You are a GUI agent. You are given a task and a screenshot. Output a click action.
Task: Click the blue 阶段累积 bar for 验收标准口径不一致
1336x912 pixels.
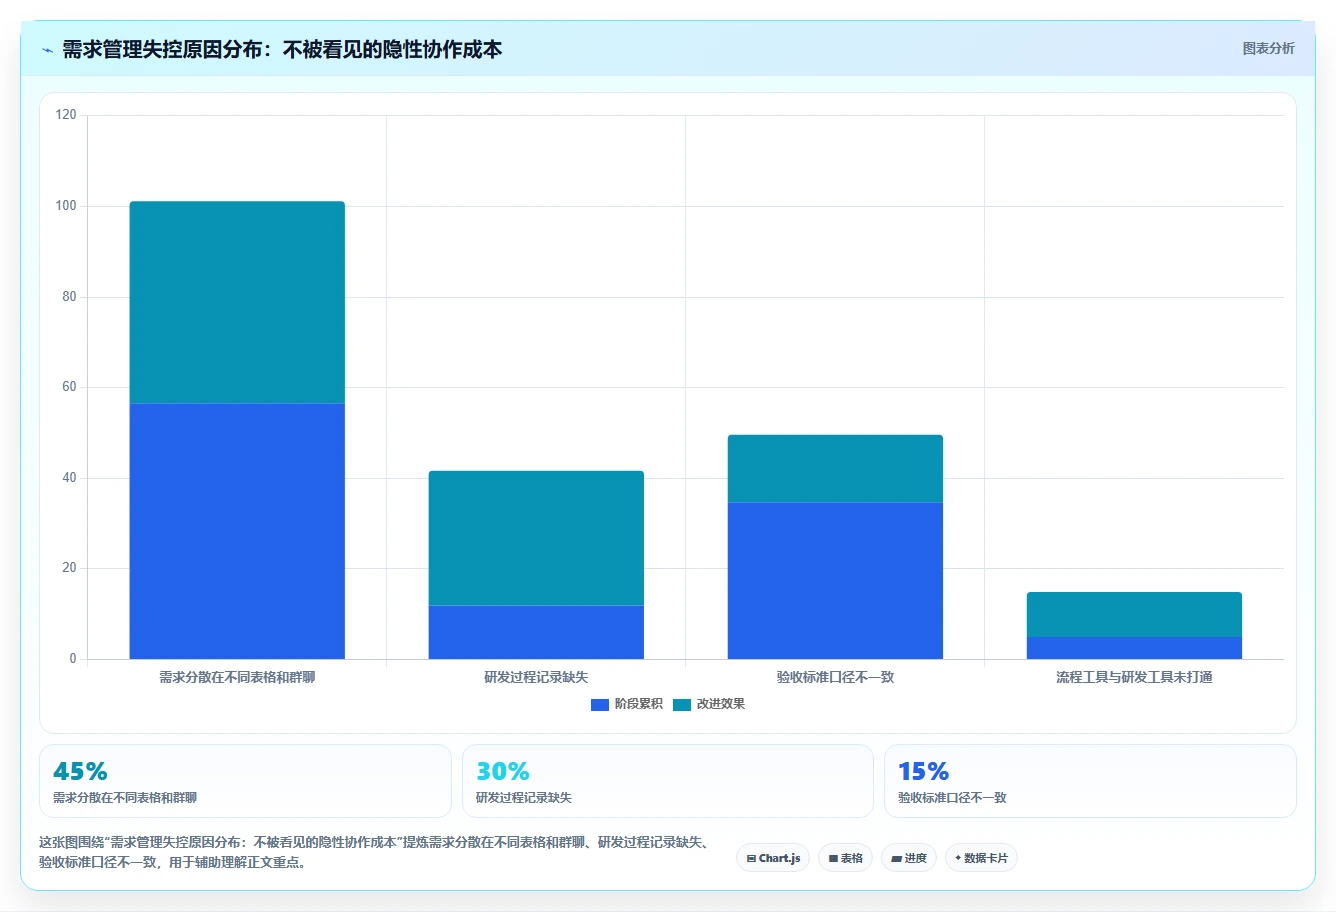[x=835, y=580]
